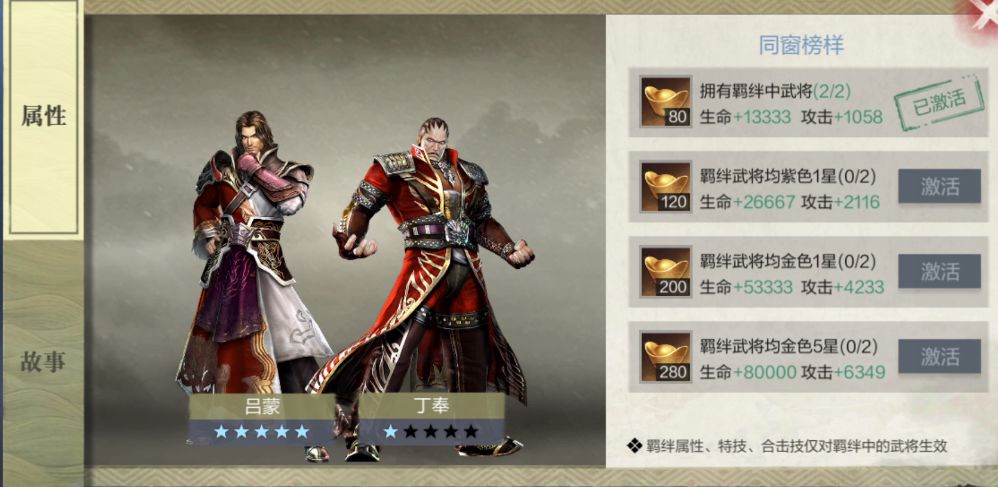Click the 已激活 stamp
This screenshot has width=998, height=487.
coord(938,102)
